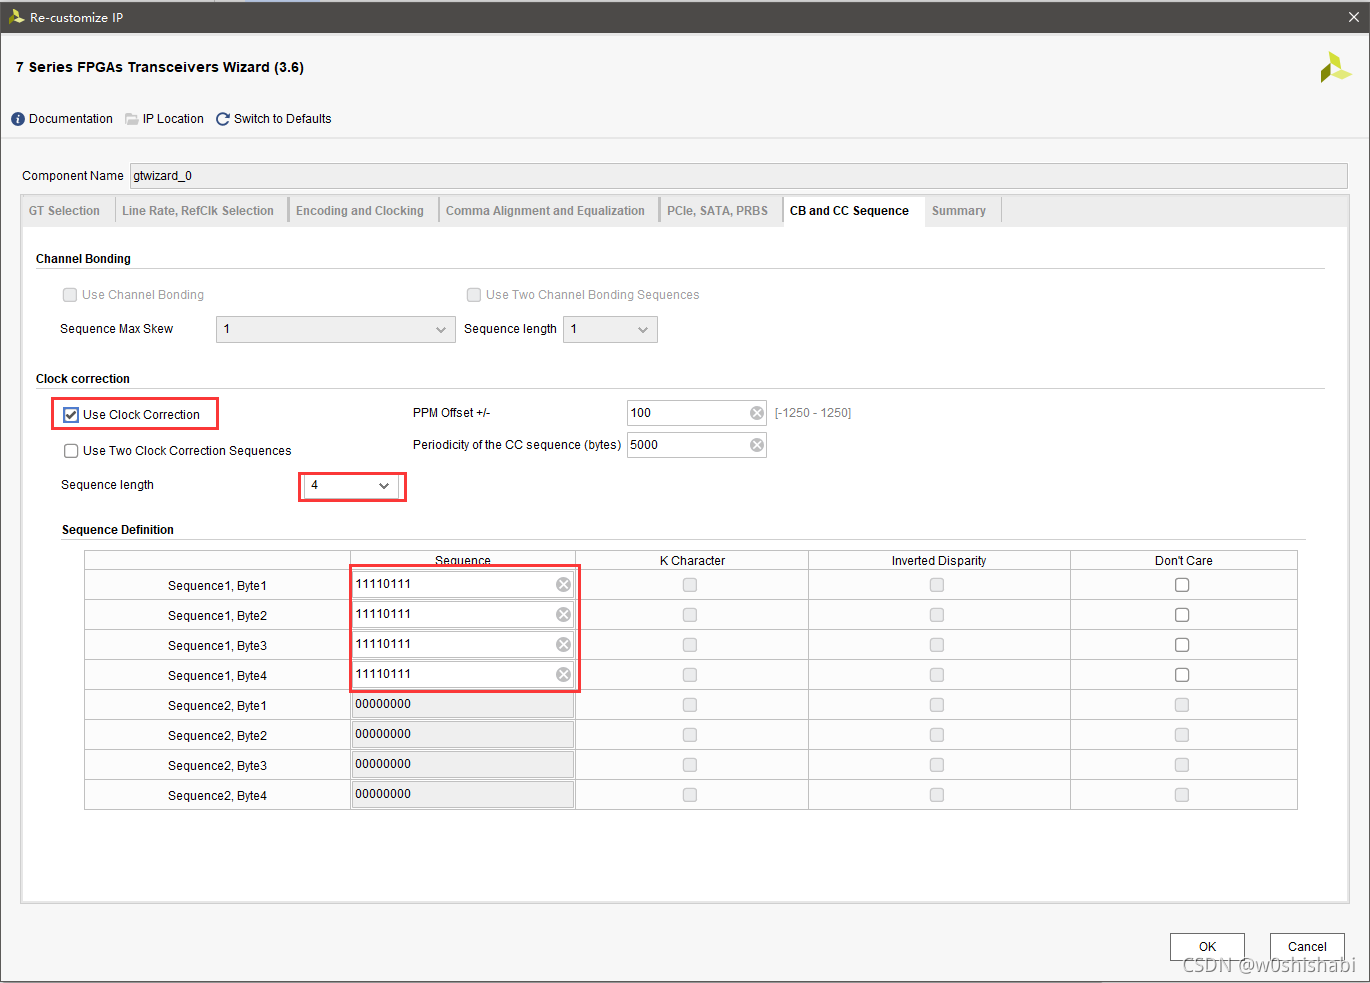
Task: Click the "Sequence2, Byte2" row label
Action: [217, 736]
